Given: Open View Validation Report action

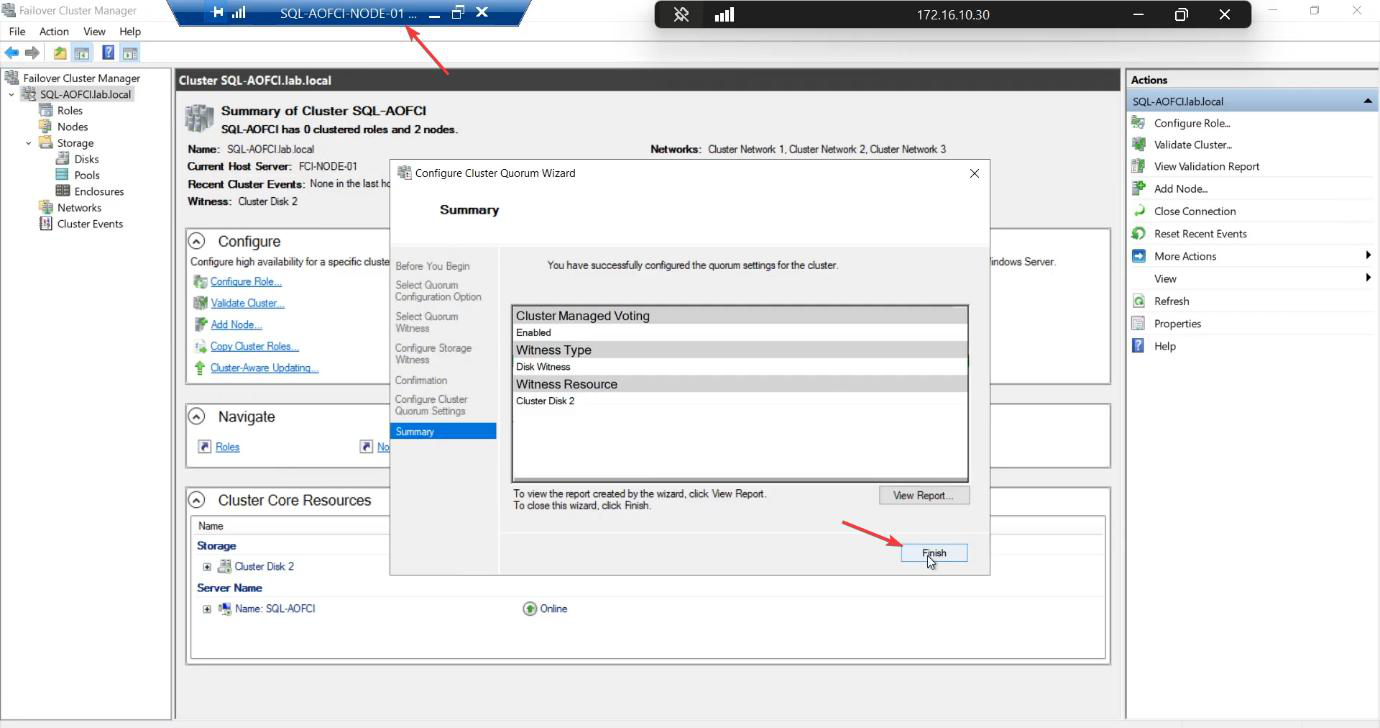Looking at the screenshot, I should 1207,167.
